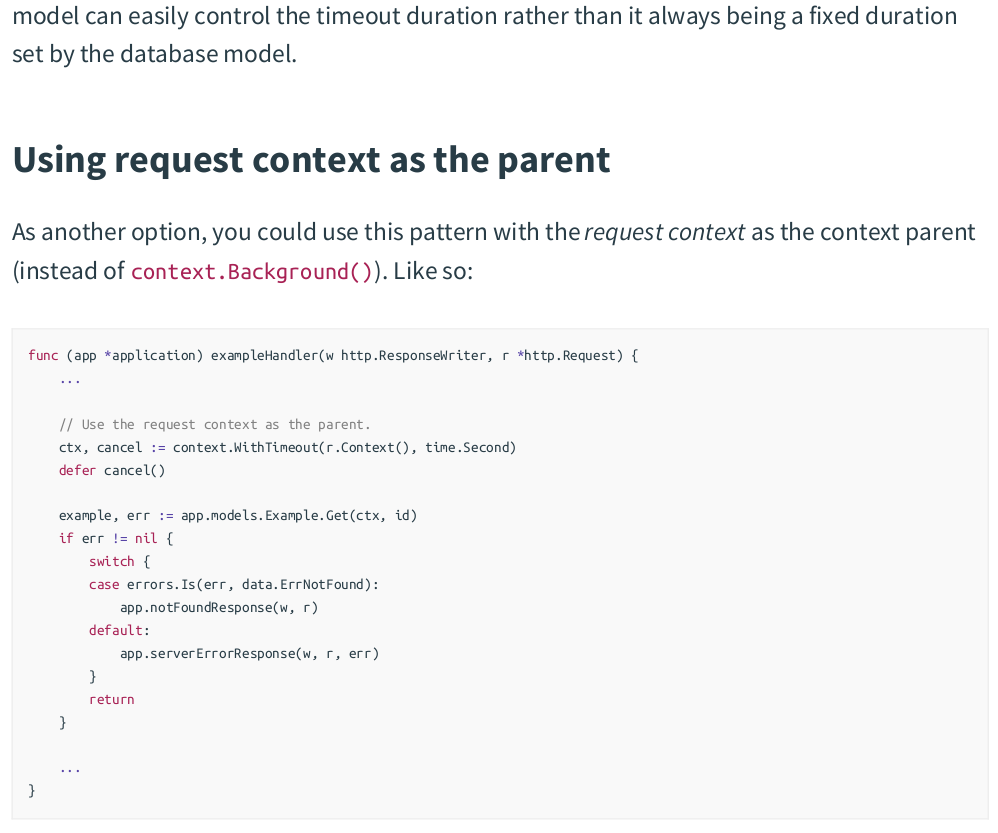Click the "return" keyword in the code
The width and height of the screenshot is (998, 833).
[111, 700]
